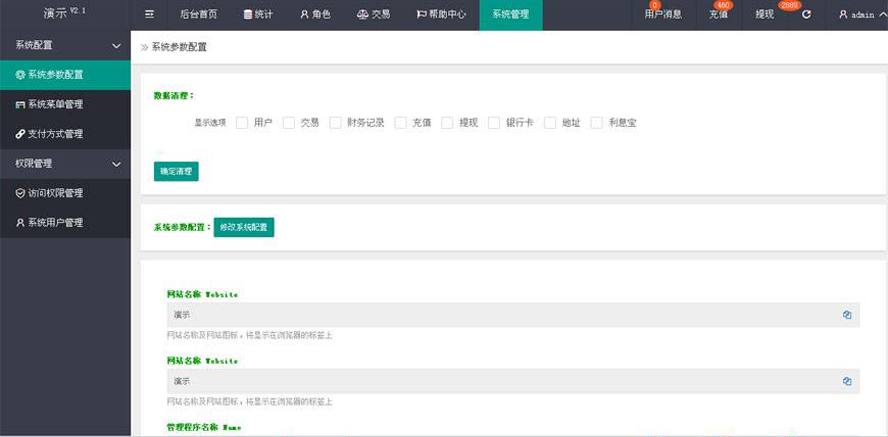The height and width of the screenshot is (437, 888).
Task: Enable the 财务记录 checkbox
Action: [x=335, y=123]
